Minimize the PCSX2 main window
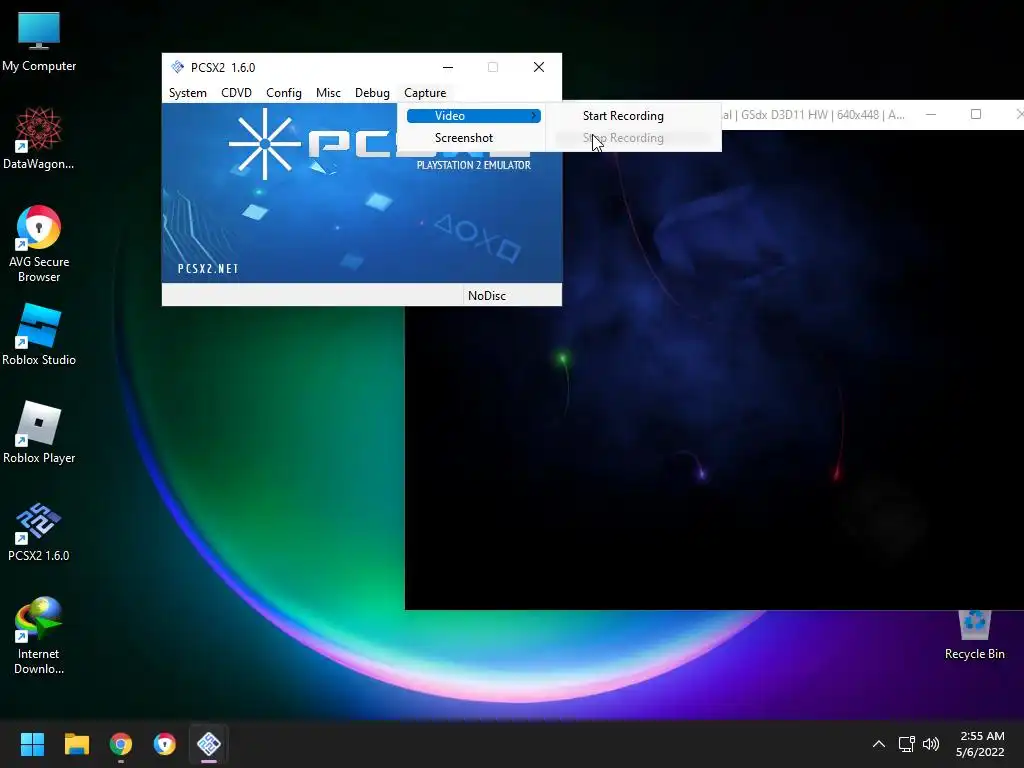This screenshot has width=1024, height=768. [448, 67]
